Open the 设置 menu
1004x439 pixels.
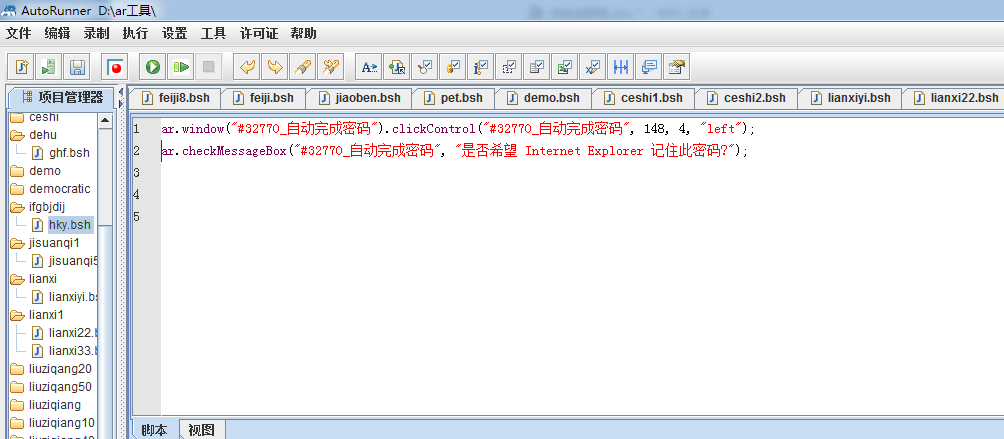(174, 34)
